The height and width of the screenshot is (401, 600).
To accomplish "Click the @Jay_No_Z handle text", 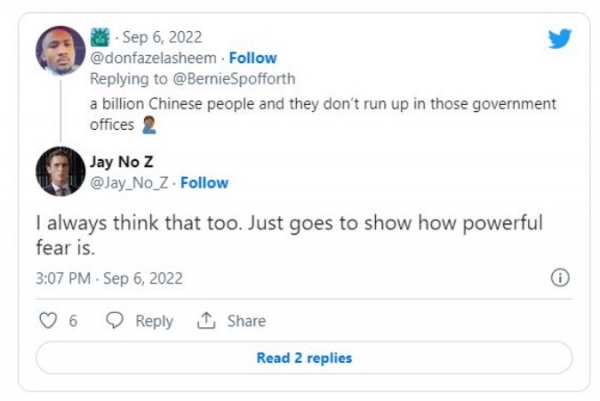I will pyautogui.click(x=131, y=182).
